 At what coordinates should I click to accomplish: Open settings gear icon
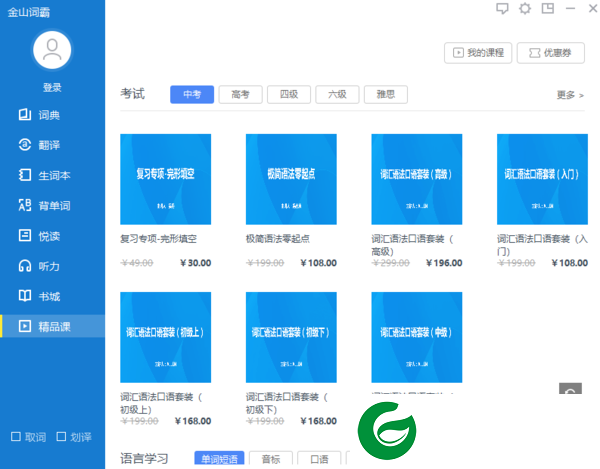tap(525, 8)
